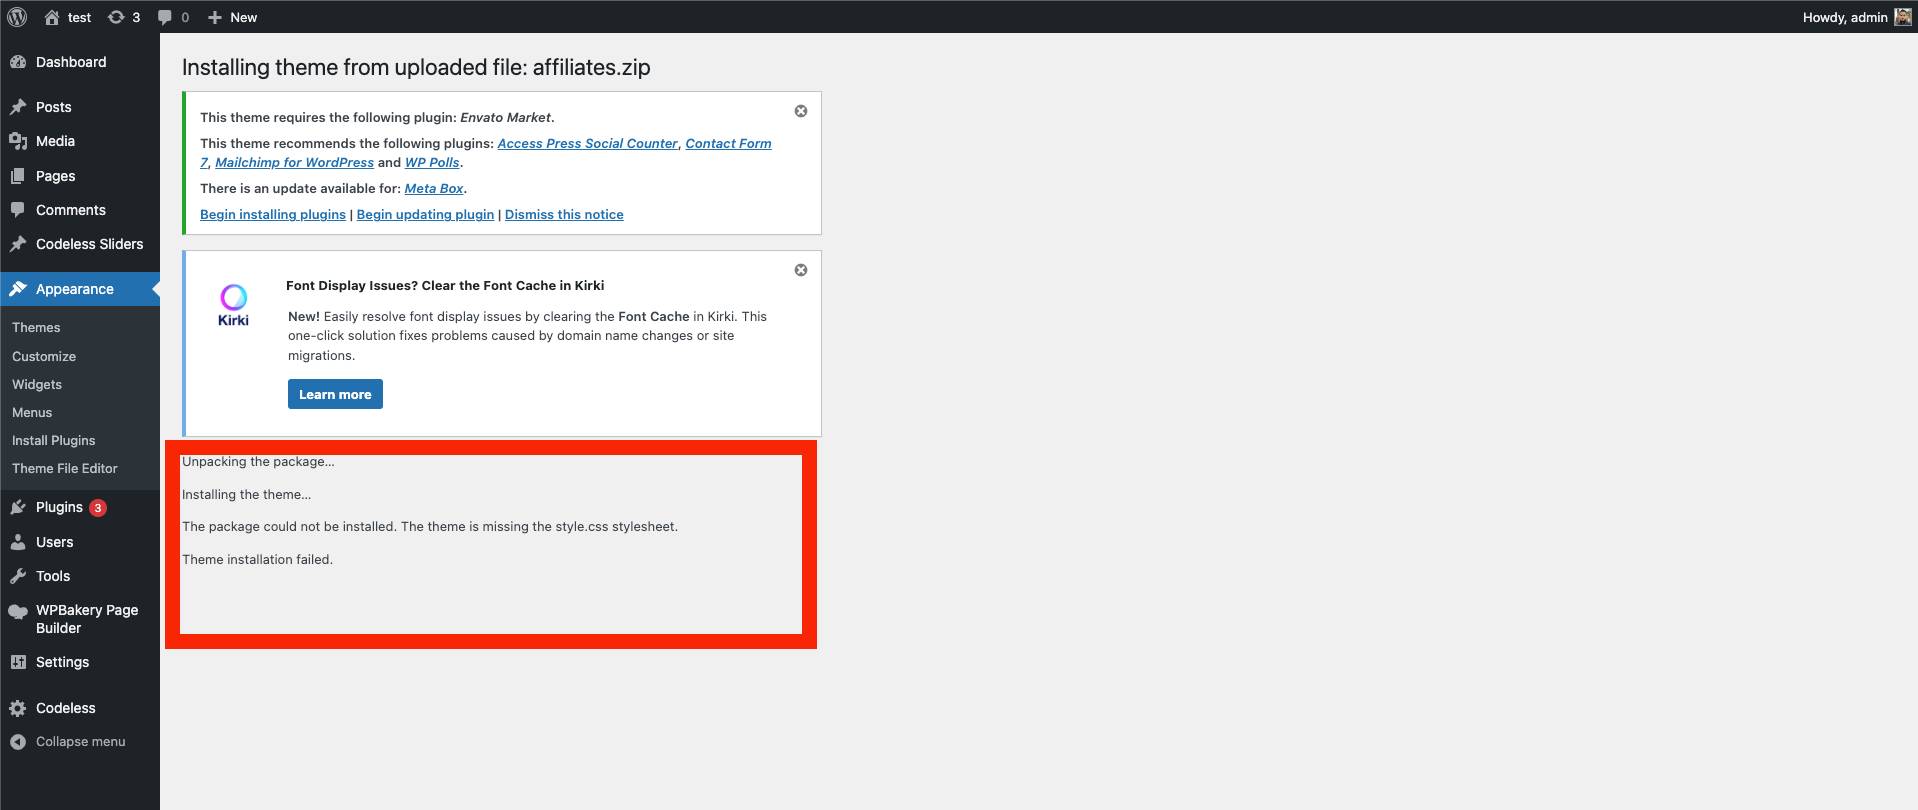Follow WP Polls link
This screenshot has width=1918, height=810.
pyautogui.click(x=432, y=162)
